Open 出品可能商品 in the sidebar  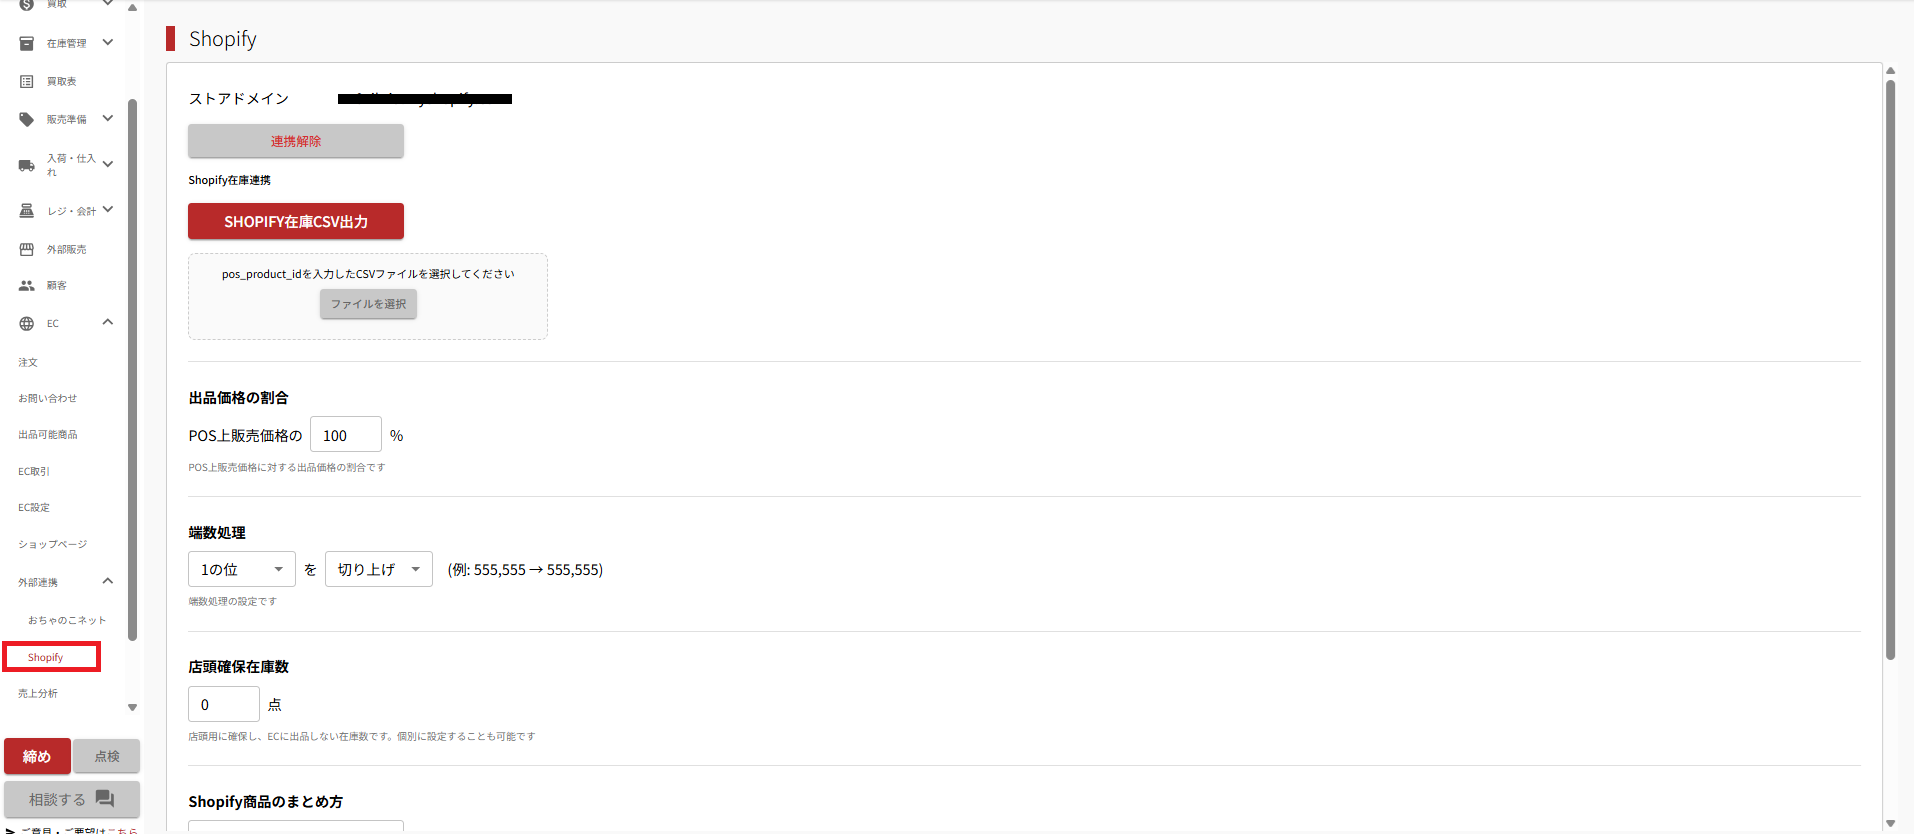click(47, 434)
